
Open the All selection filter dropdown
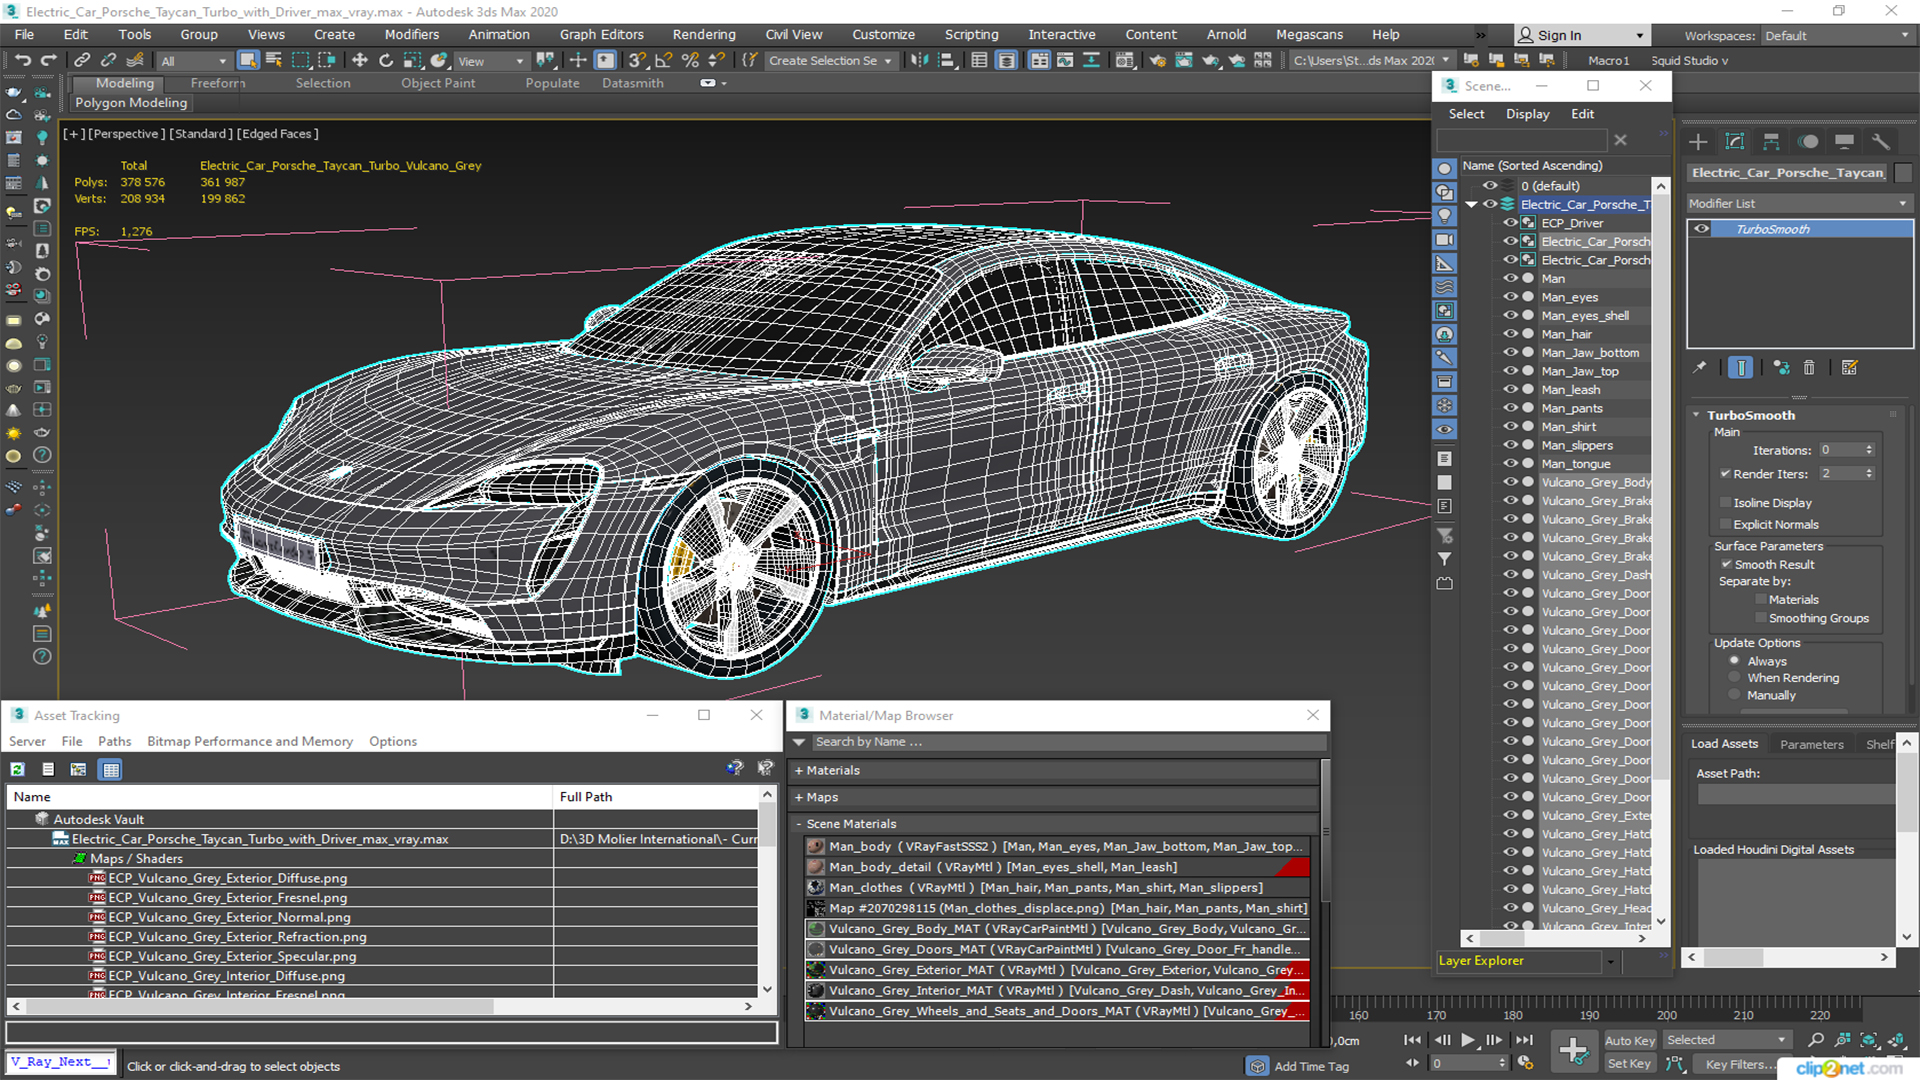pos(194,61)
